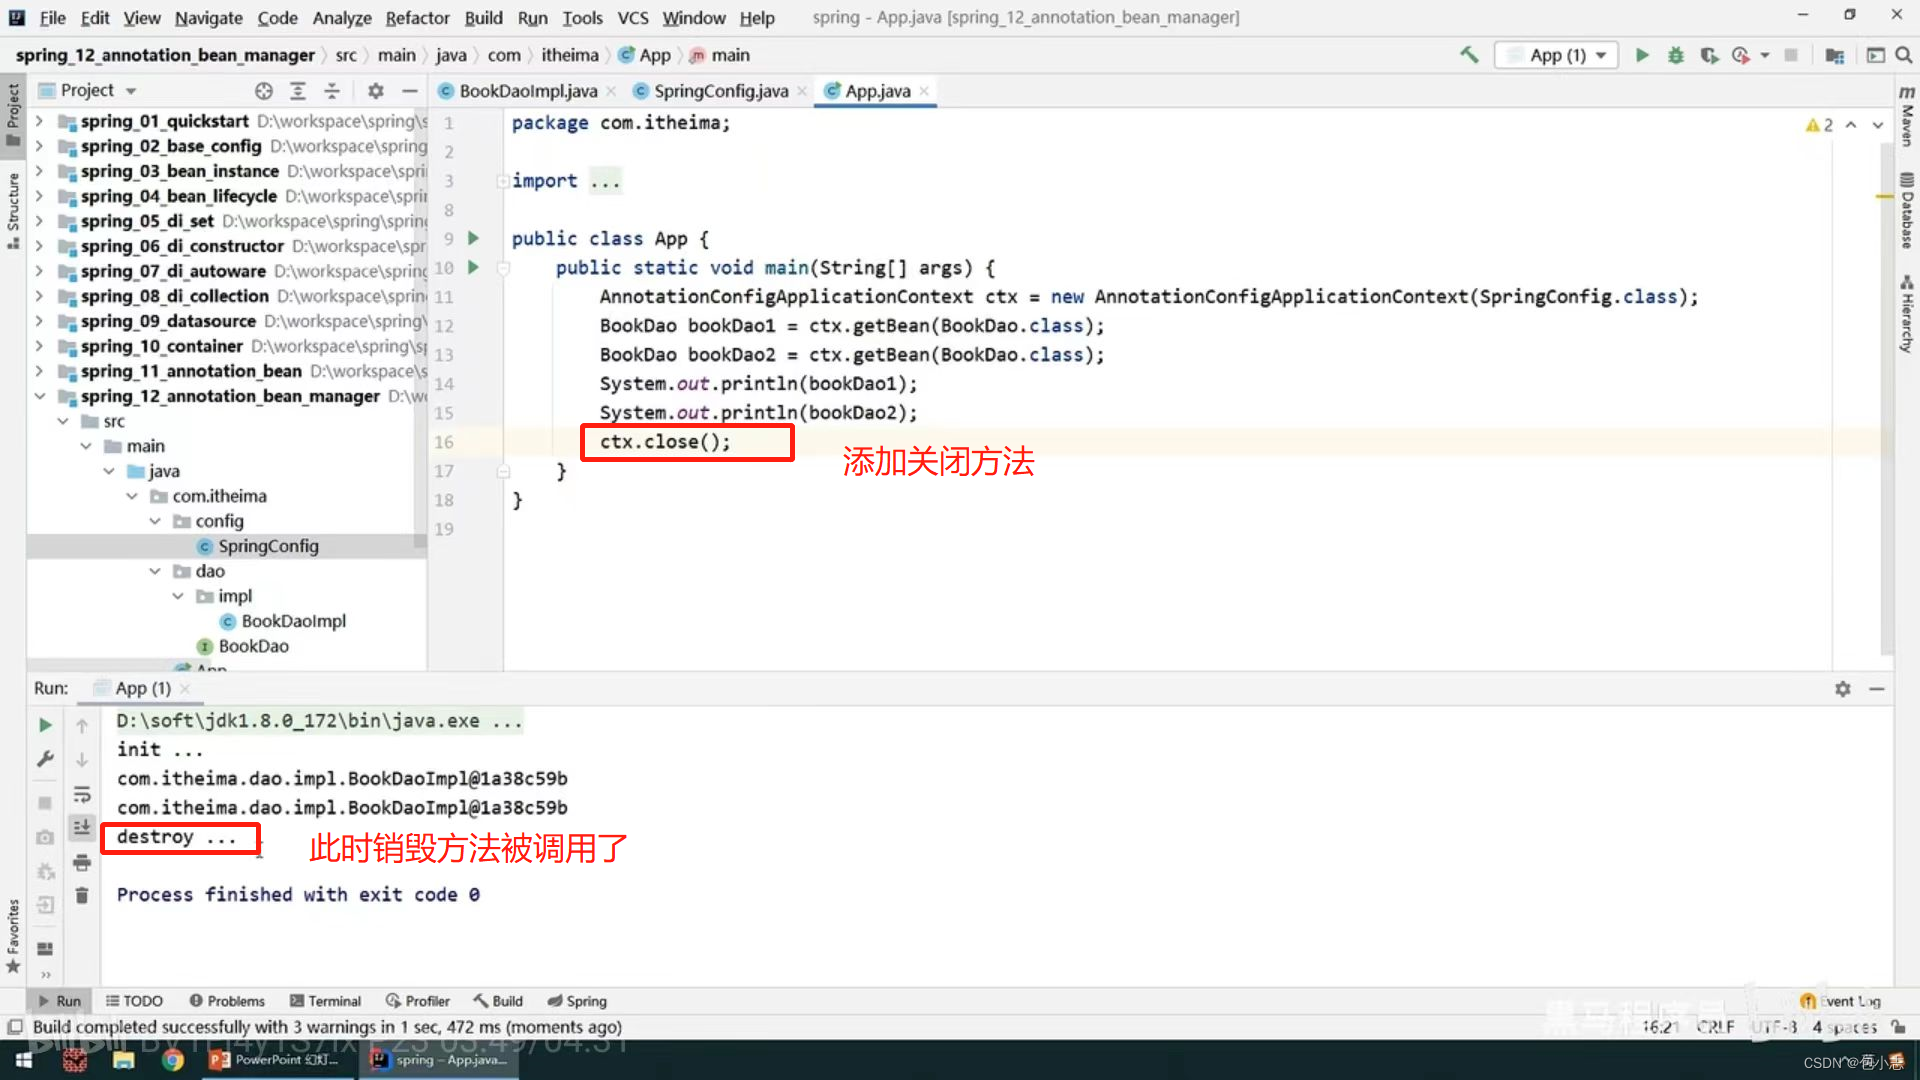Click the locate file target icon
Screen dimensions: 1920x1080
264,91
